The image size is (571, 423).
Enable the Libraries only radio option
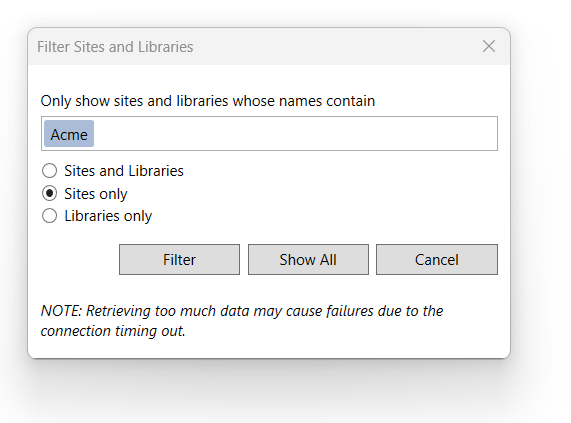(50, 216)
